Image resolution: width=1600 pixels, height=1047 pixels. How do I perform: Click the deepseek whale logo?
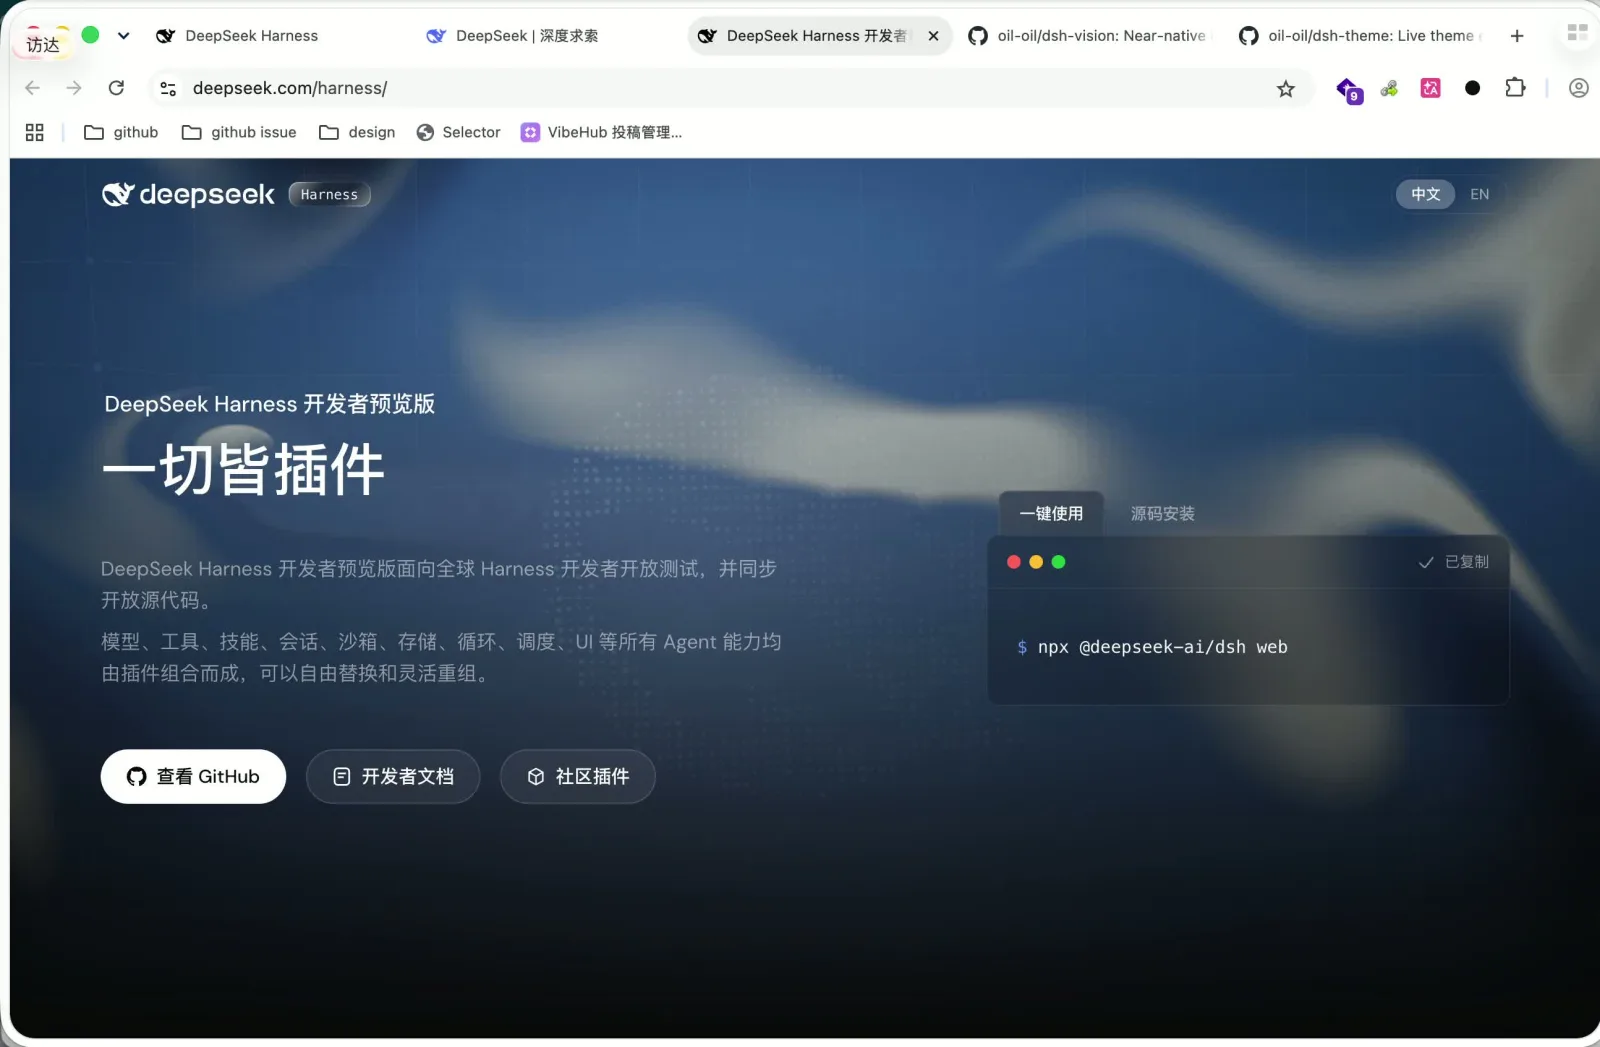(x=188, y=194)
